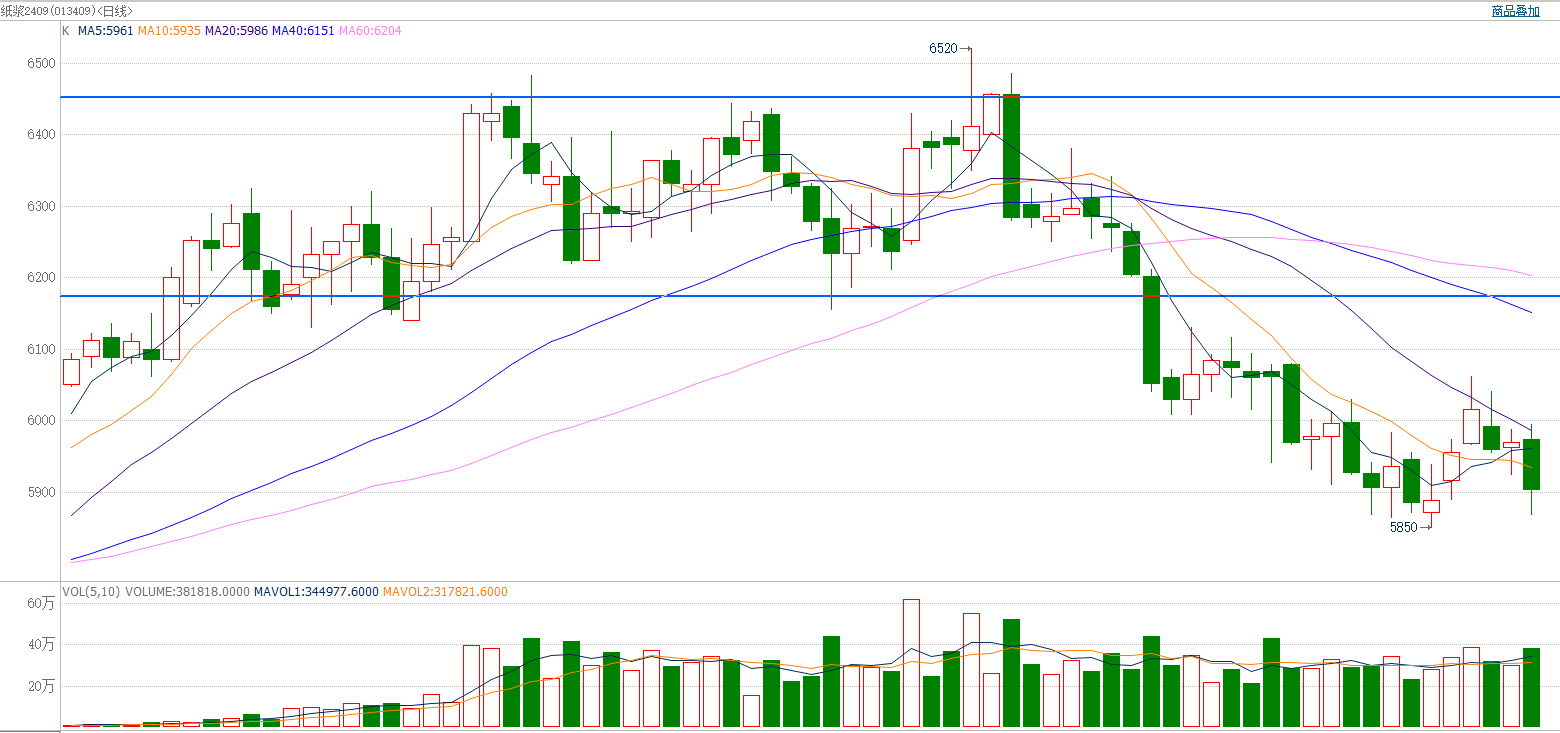This screenshot has width=1560, height=733.
Task: Select the MA20:5986 indicator label
Action: (x=236, y=31)
